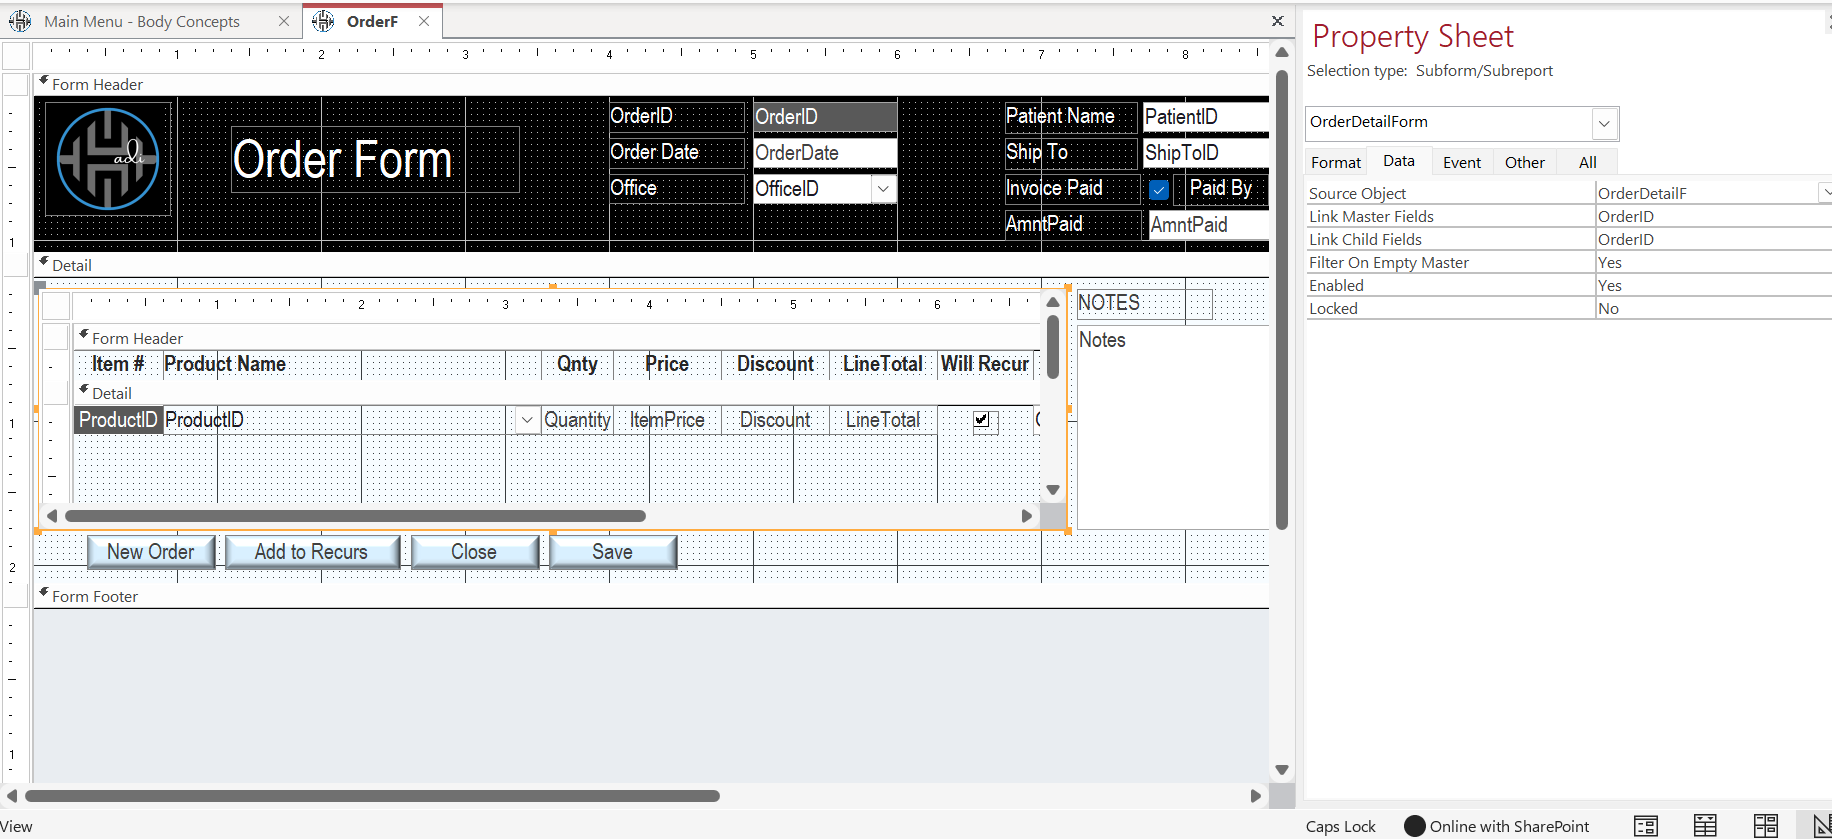The image size is (1832, 839).
Task: Toggle the Invoice Paid checkbox
Action: 1159,189
